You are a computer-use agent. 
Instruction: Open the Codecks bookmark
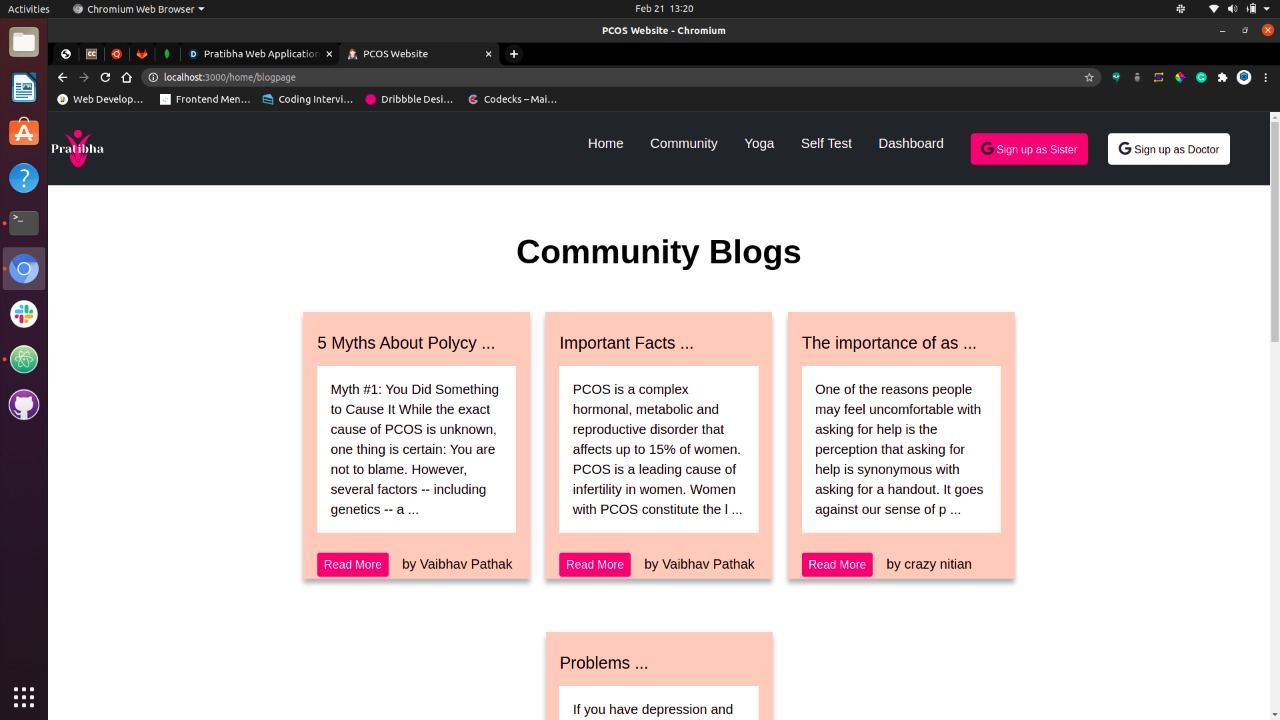tap(512, 99)
